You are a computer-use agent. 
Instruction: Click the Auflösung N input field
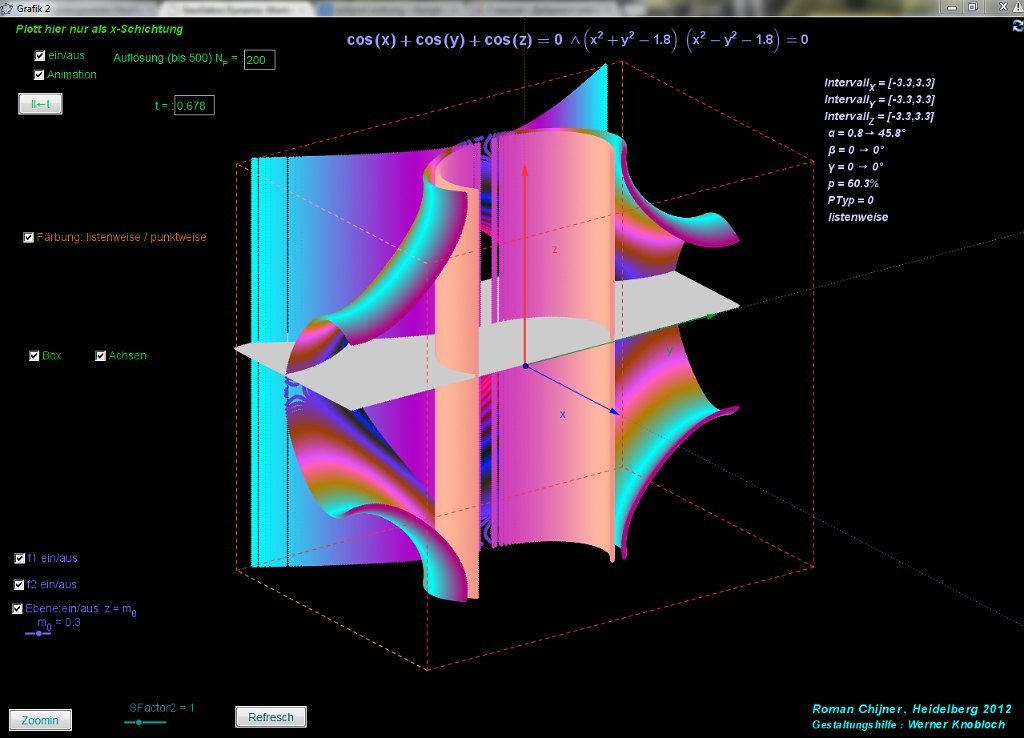259,60
